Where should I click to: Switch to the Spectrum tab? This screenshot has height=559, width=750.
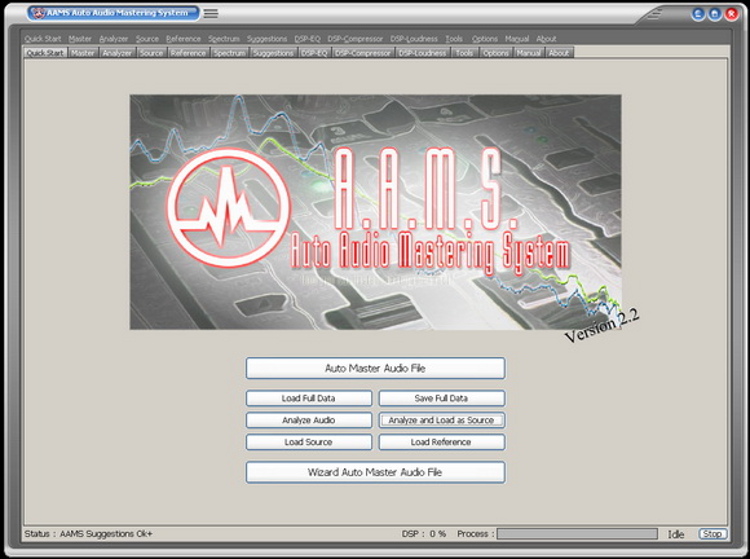click(230, 53)
